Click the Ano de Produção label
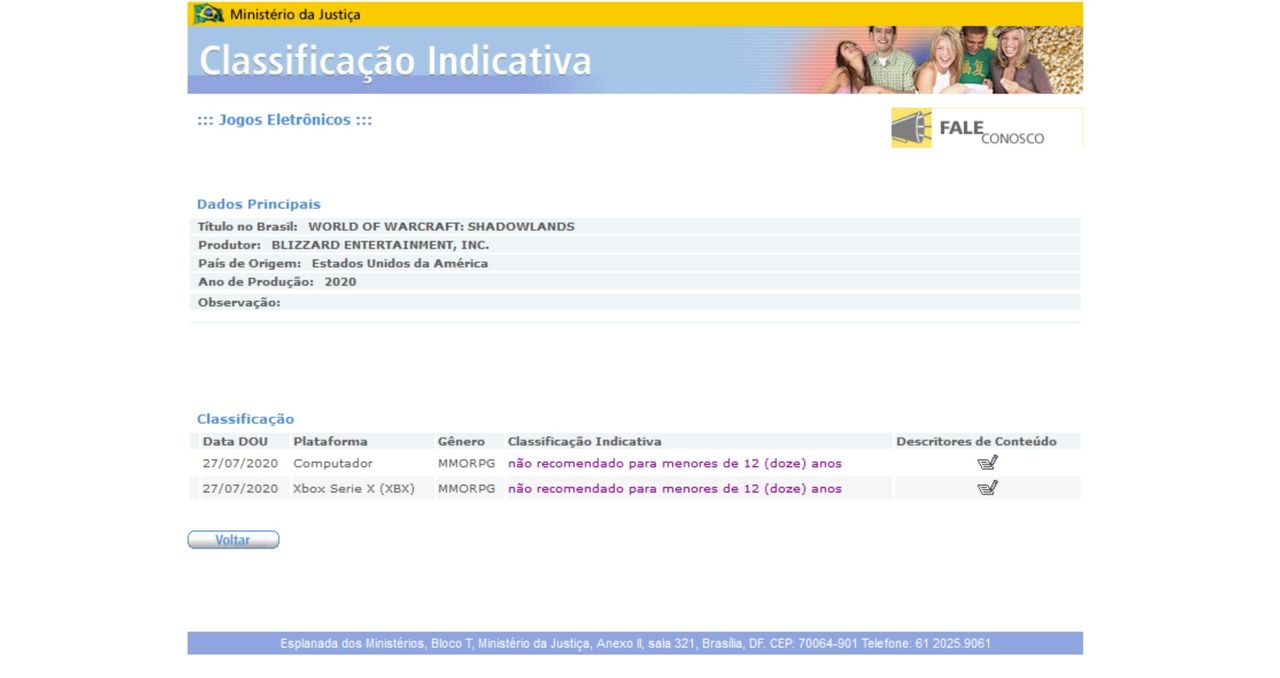 256,282
